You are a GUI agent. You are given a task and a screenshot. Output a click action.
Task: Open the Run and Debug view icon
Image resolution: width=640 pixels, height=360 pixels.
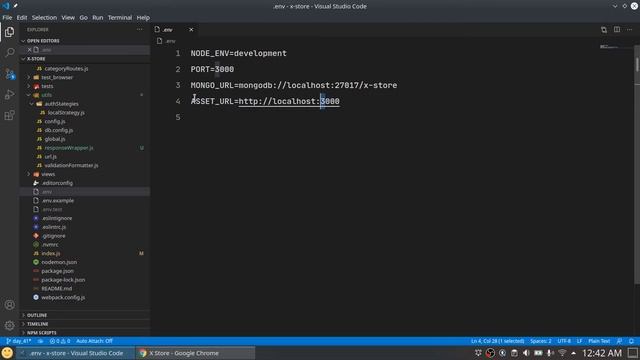click(9, 95)
